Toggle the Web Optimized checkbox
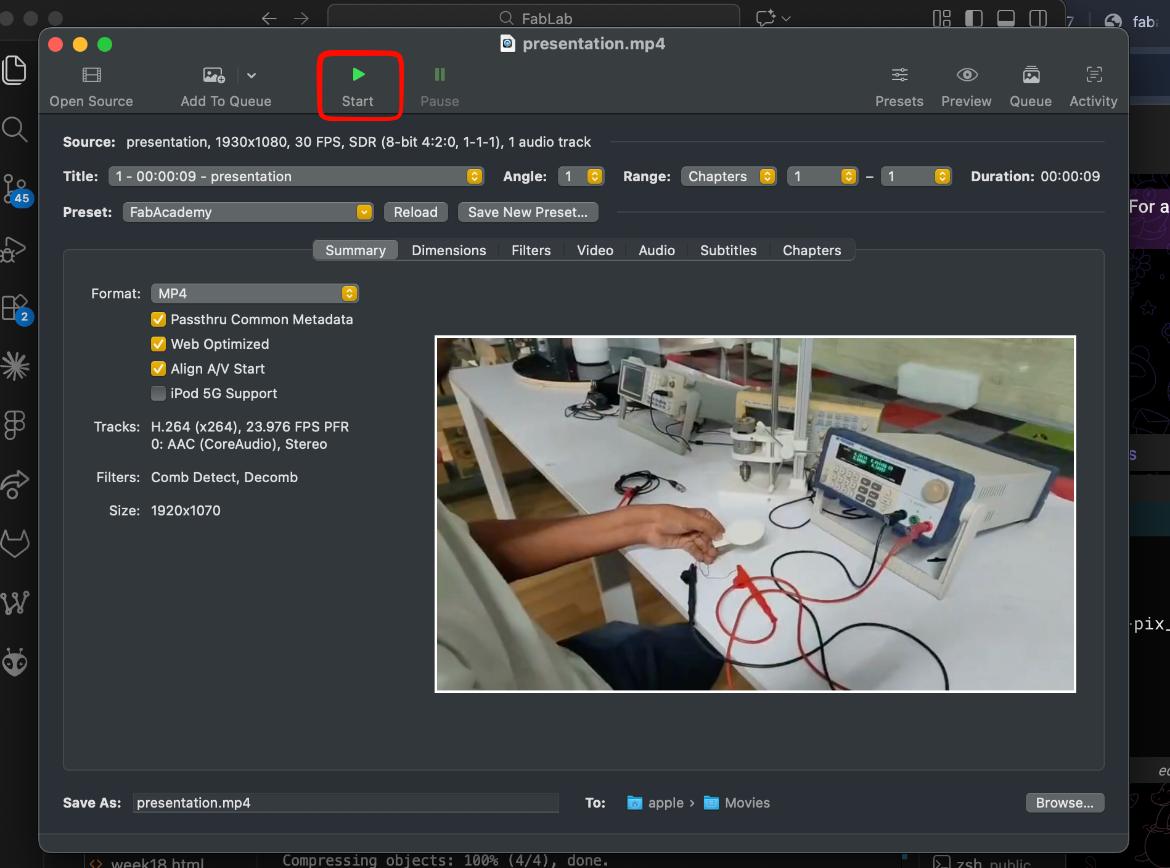The height and width of the screenshot is (868, 1170). [x=158, y=344]
